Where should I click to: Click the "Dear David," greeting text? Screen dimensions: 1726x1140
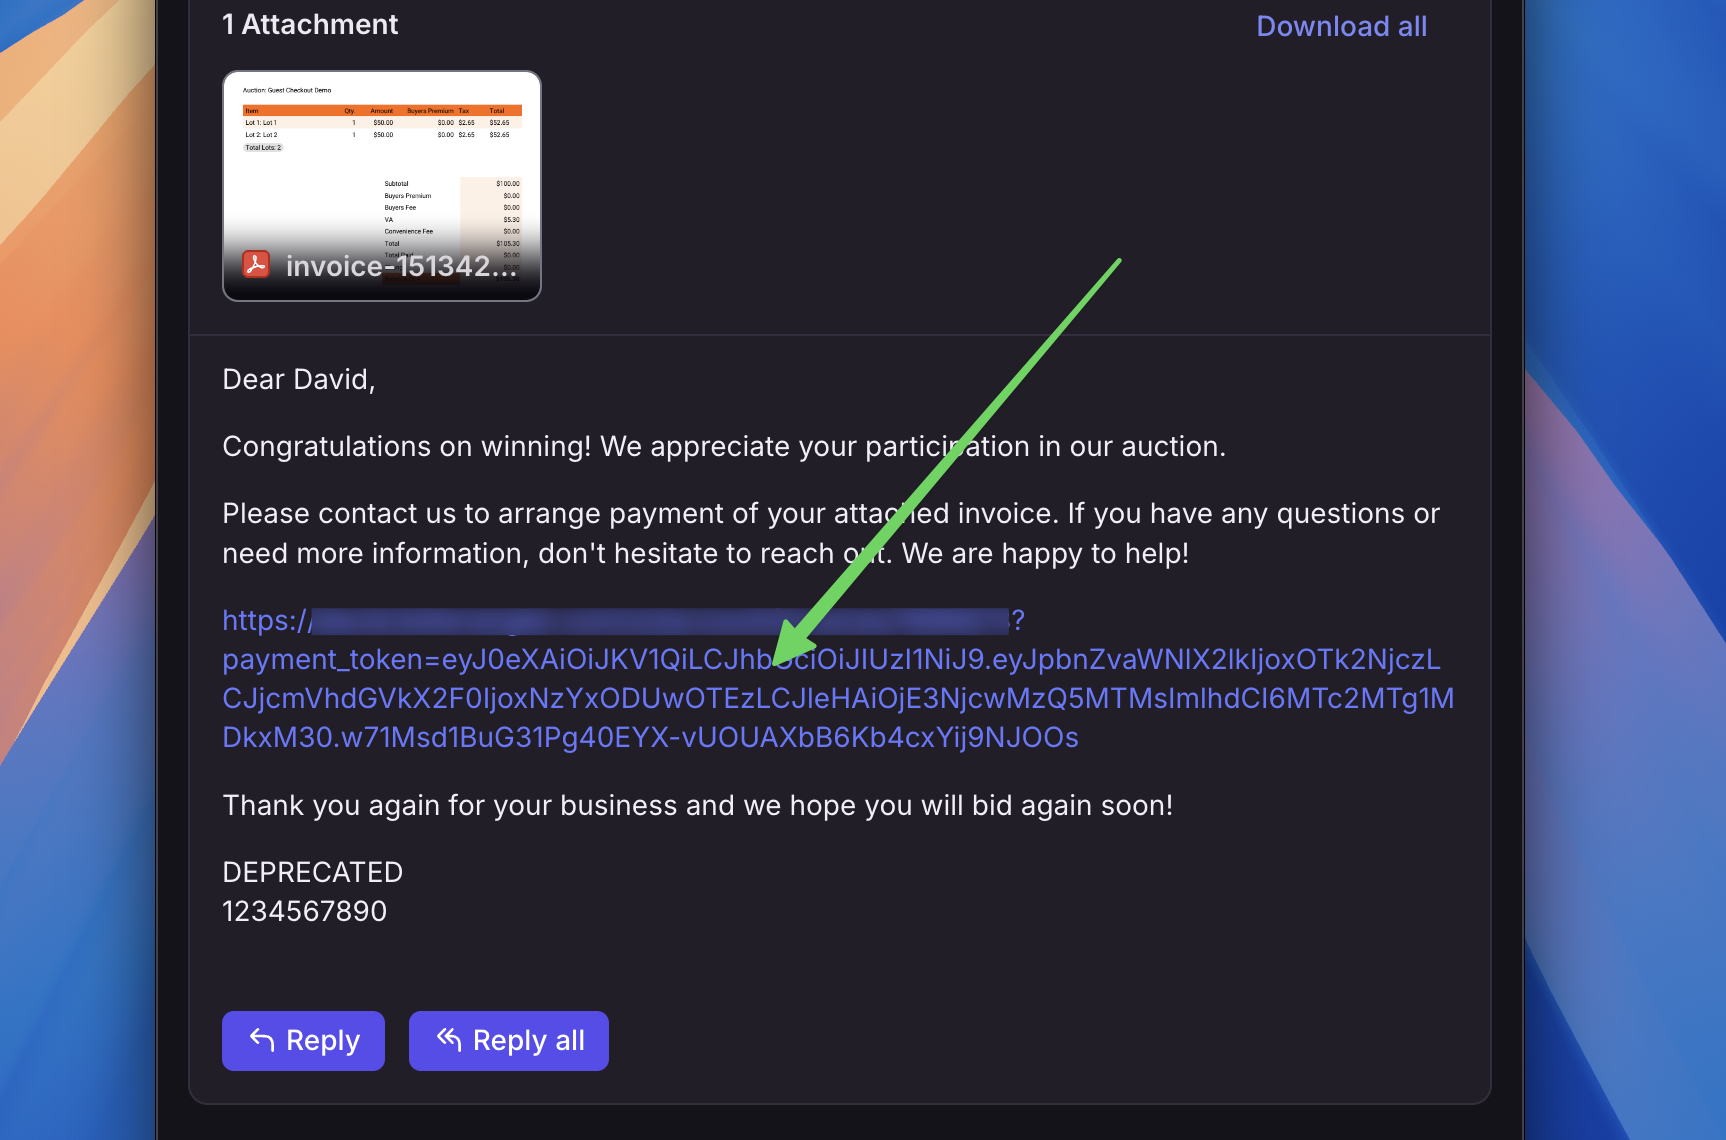pyautogui.click(x=299, y=380)
